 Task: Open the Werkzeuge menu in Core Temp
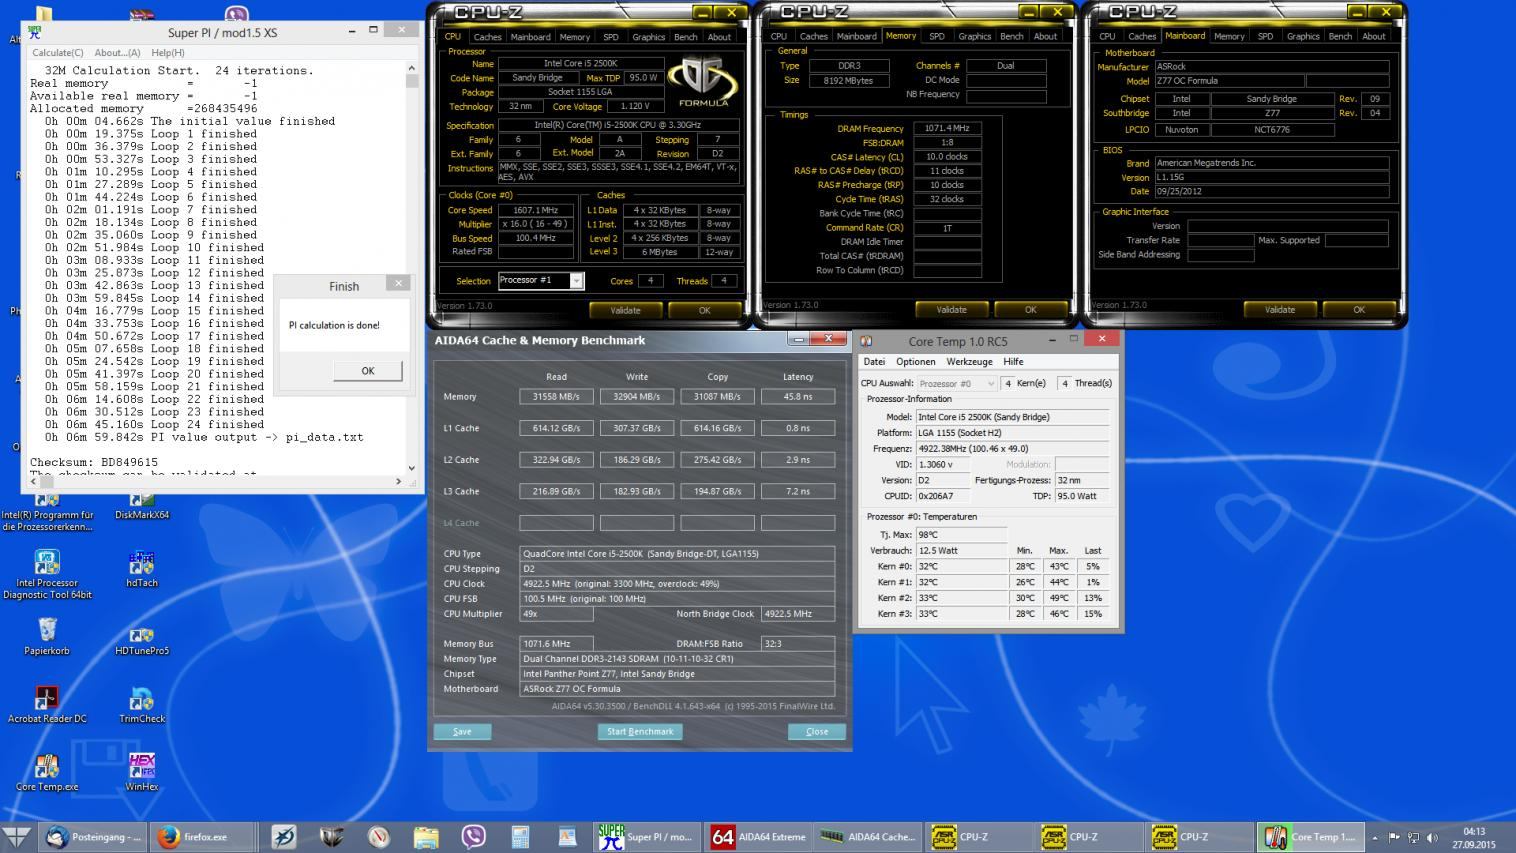pyautogui.click(x=969, y=361)
